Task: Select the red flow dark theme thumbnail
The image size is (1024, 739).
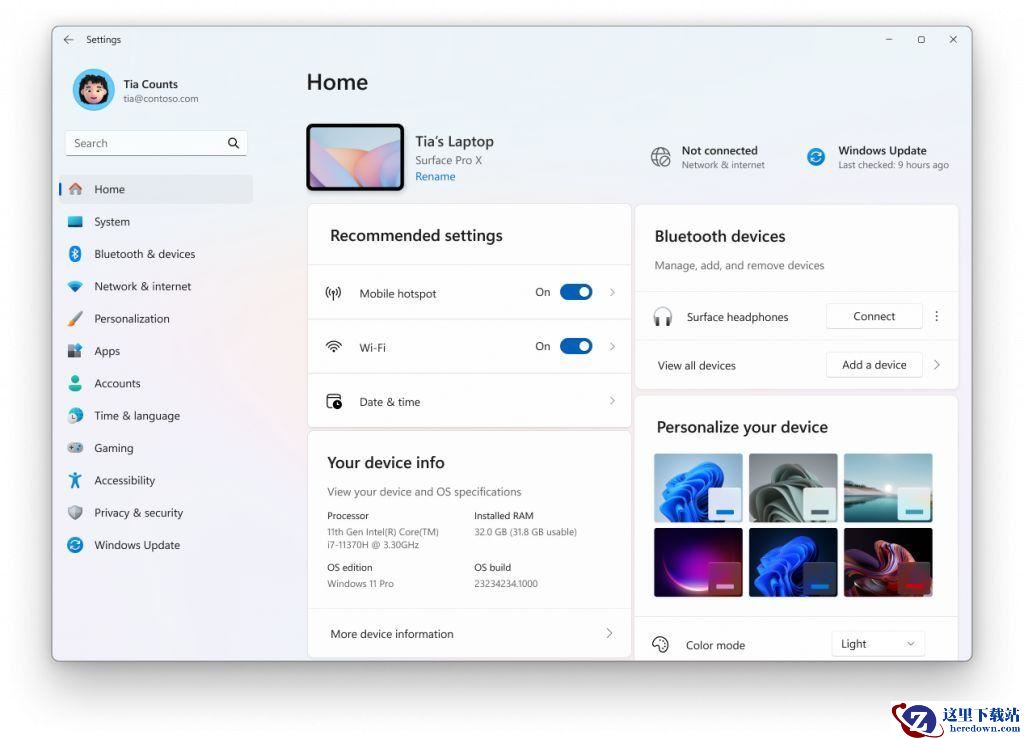Action: click(x=888, y=562)
